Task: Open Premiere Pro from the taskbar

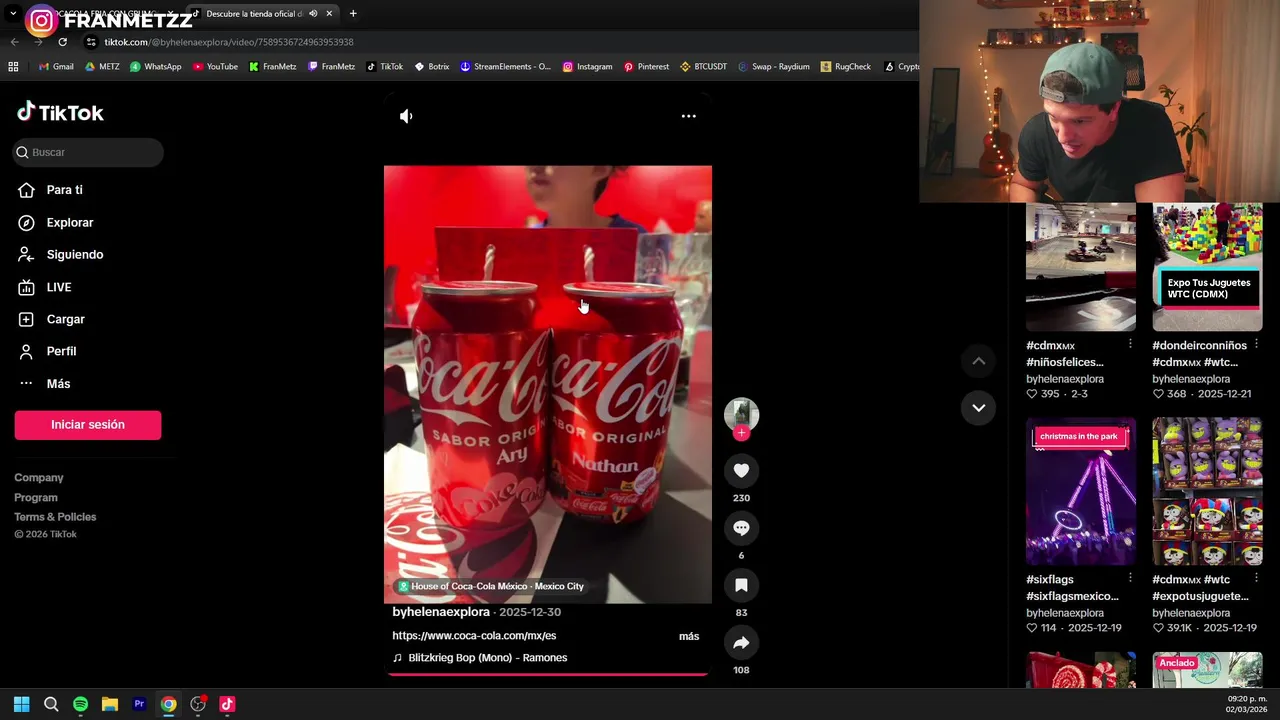Action: click(139, 704)
